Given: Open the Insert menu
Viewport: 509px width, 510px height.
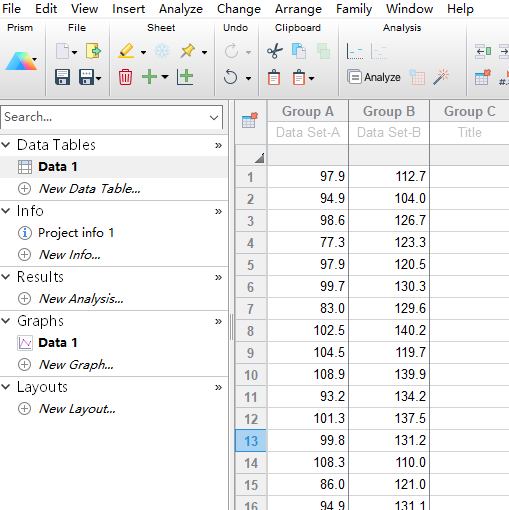Looking at the screenshot, I should point(128,9).
